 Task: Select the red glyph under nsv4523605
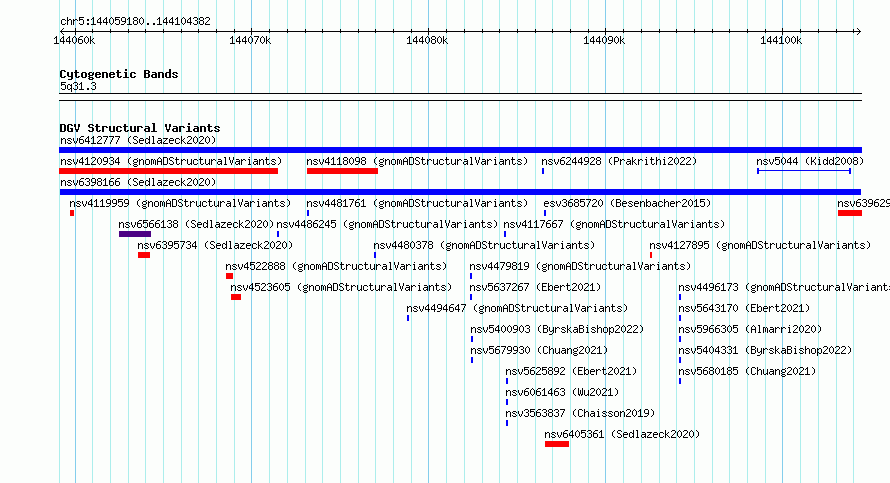point(236,297)
